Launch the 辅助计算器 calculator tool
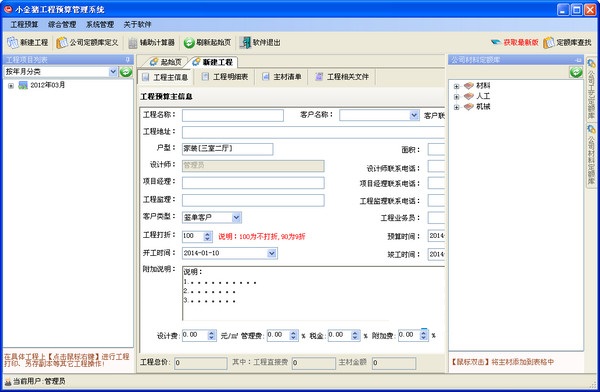 pyautogui.click(x=152, y=42)
